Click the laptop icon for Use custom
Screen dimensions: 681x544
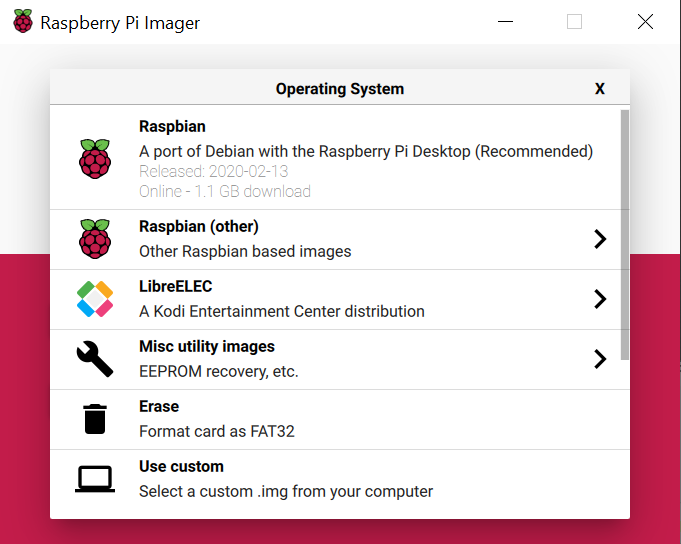click(95, 479)
